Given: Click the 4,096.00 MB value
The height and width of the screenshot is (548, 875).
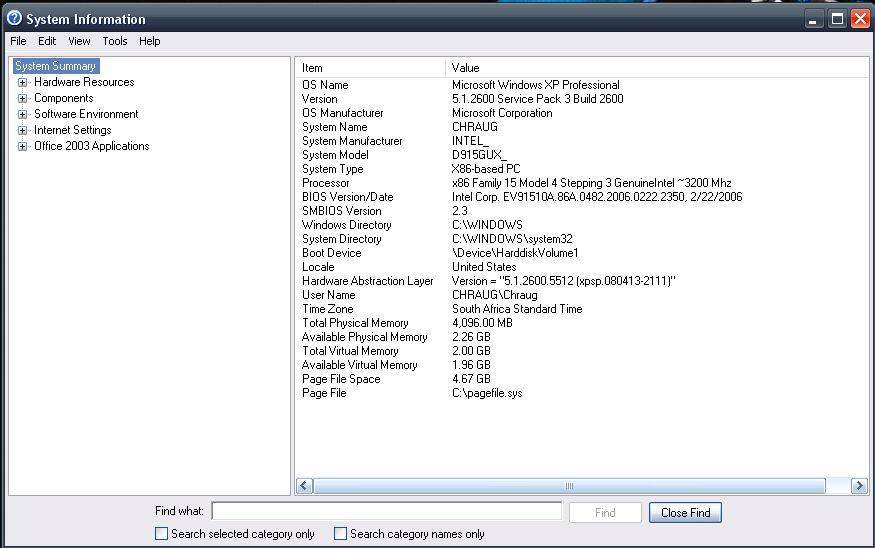Looking at the screenshot, I should 482,323.
